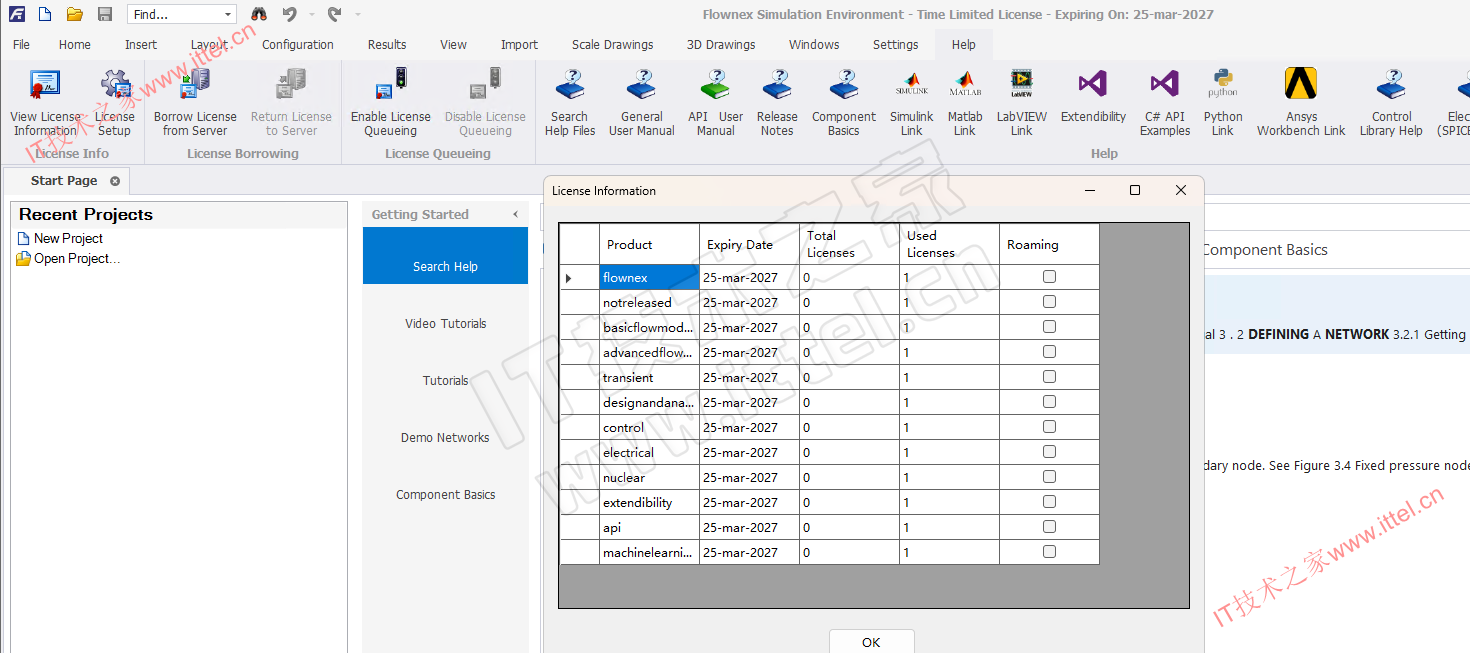Open the Find box dropdown arrow

click(228, 15)
